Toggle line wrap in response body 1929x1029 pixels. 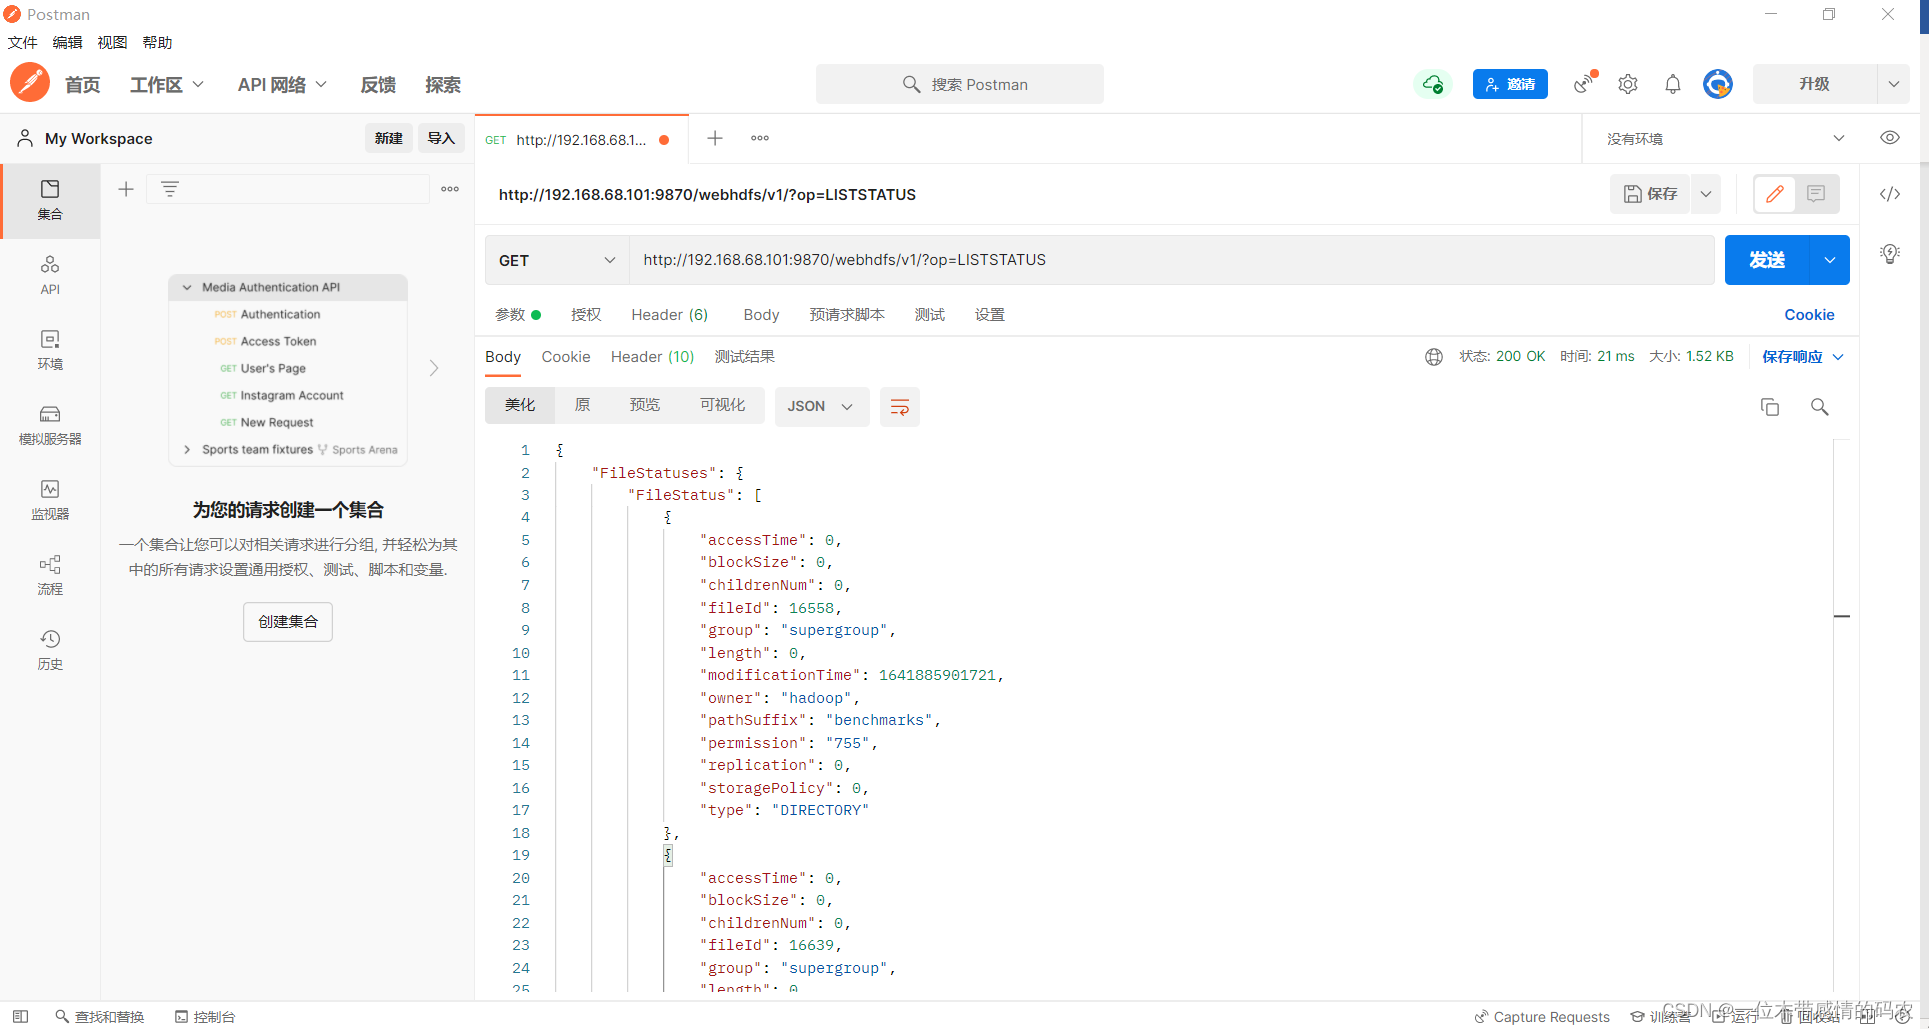(899, 407)
